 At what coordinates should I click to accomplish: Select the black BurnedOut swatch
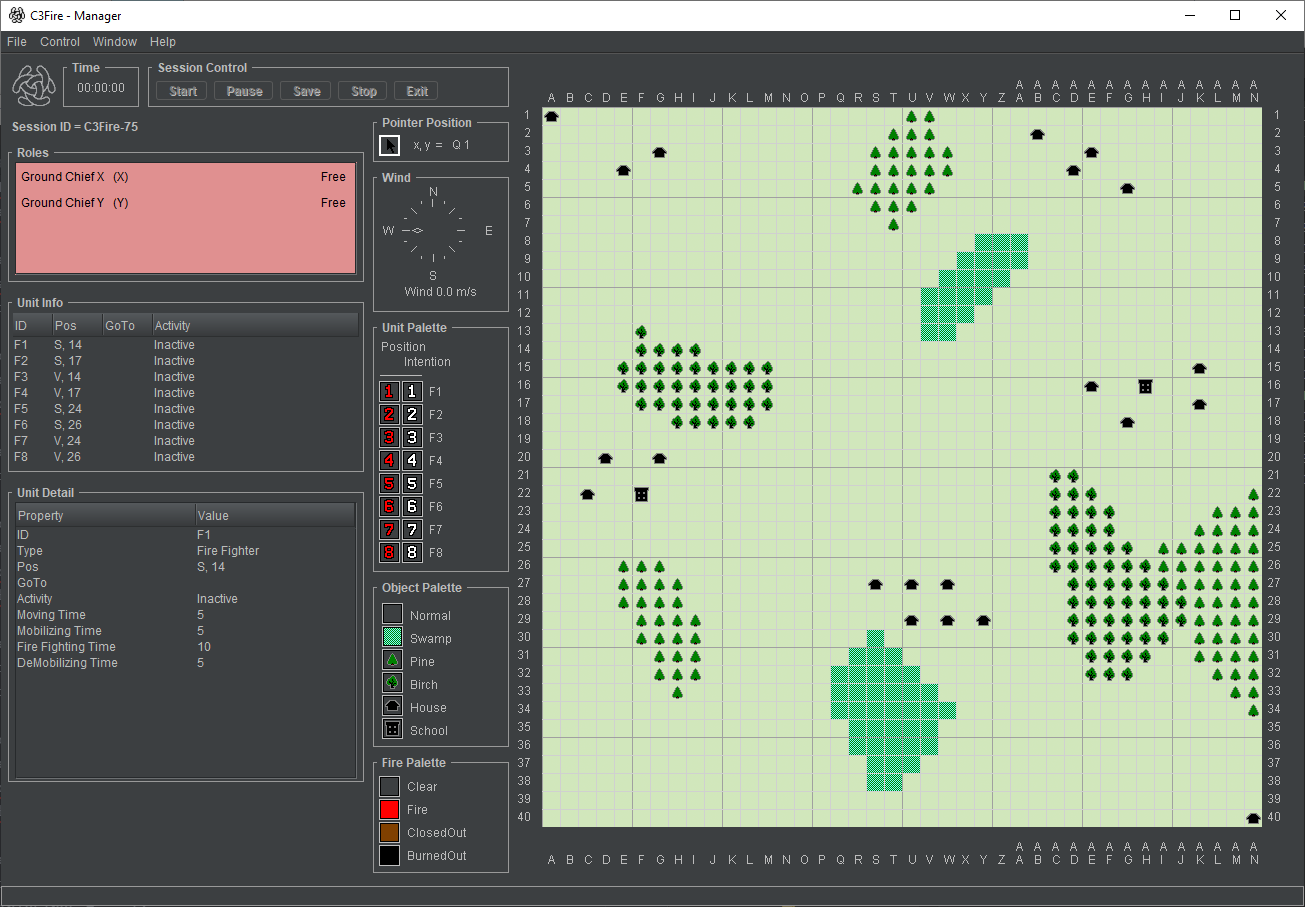click(x=390, y=856)
